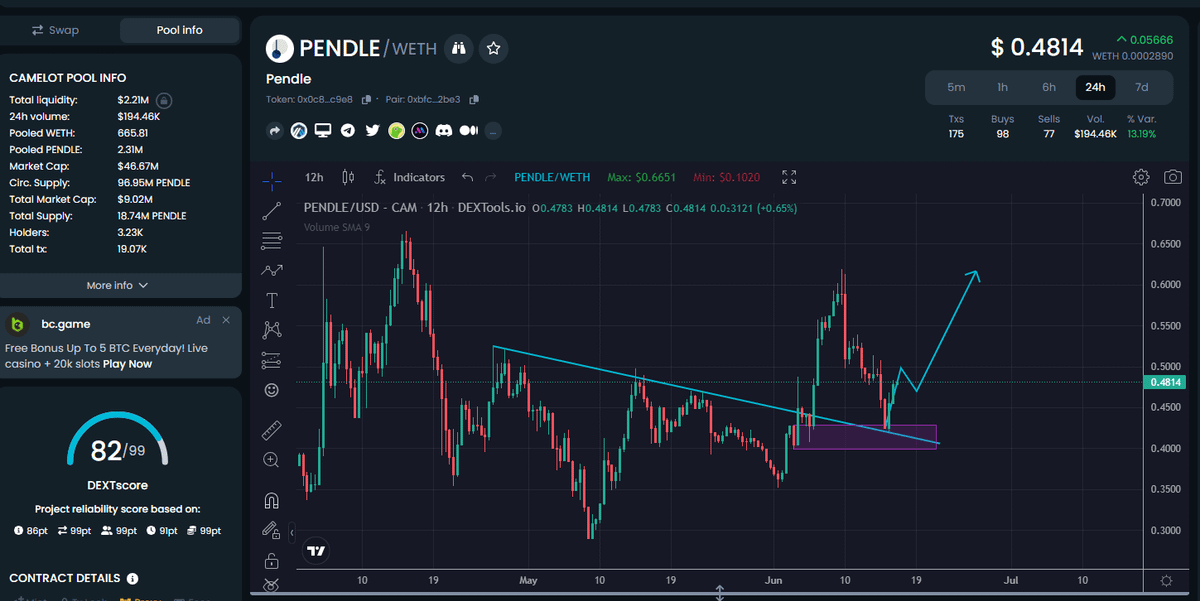Image resolution: width=1200 pixels, height=601 pixels.
Task: Toggle stay in drawing mode
Action: (271, 531)
